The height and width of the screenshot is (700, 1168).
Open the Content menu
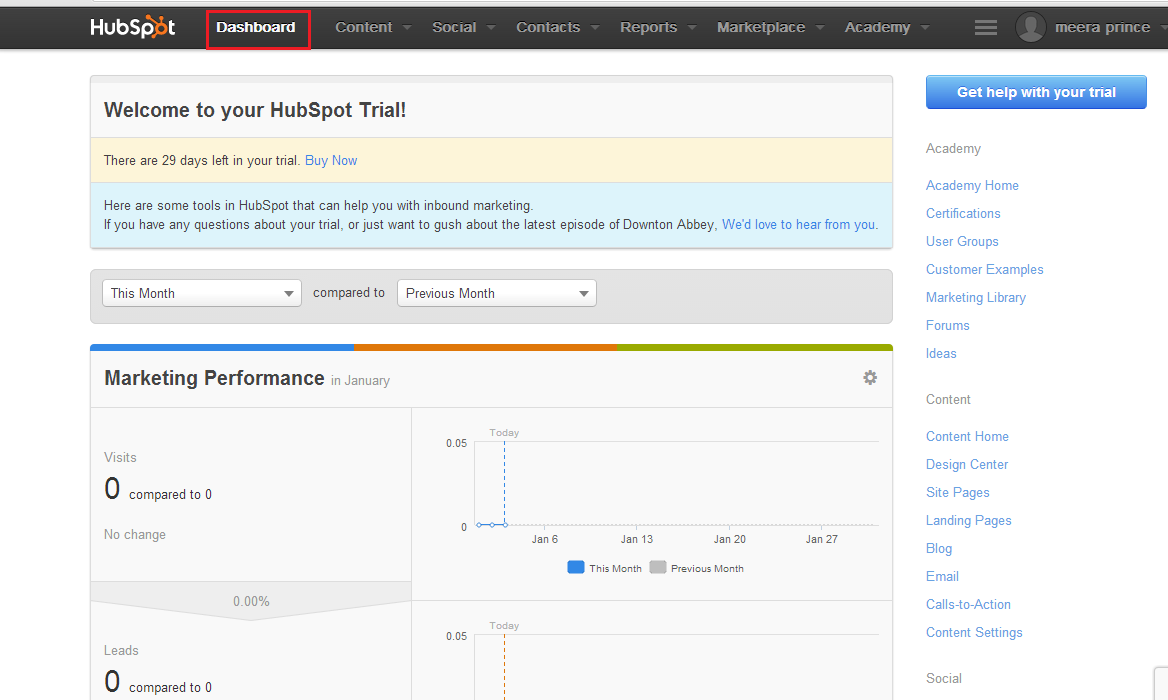(x=372, y=28)
